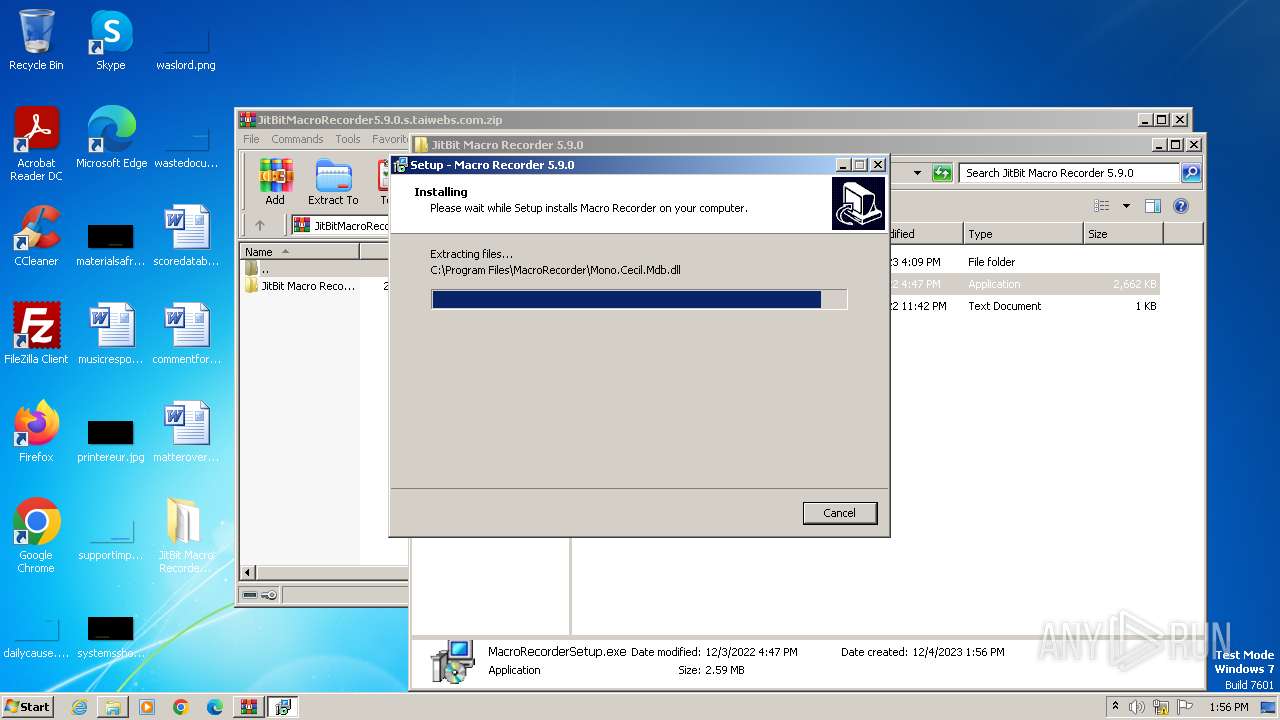Click the up-one-level arrow in WinRAR

pyautogui.click(x=260, y=226)
